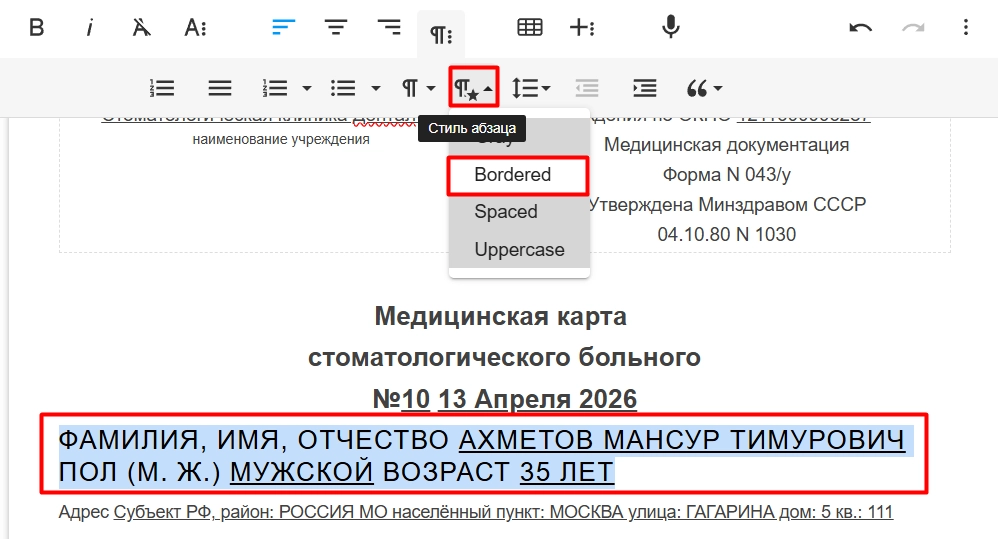Expand the bulleted list dropdown arrow

pyautogui.click(x=376, y=88)
